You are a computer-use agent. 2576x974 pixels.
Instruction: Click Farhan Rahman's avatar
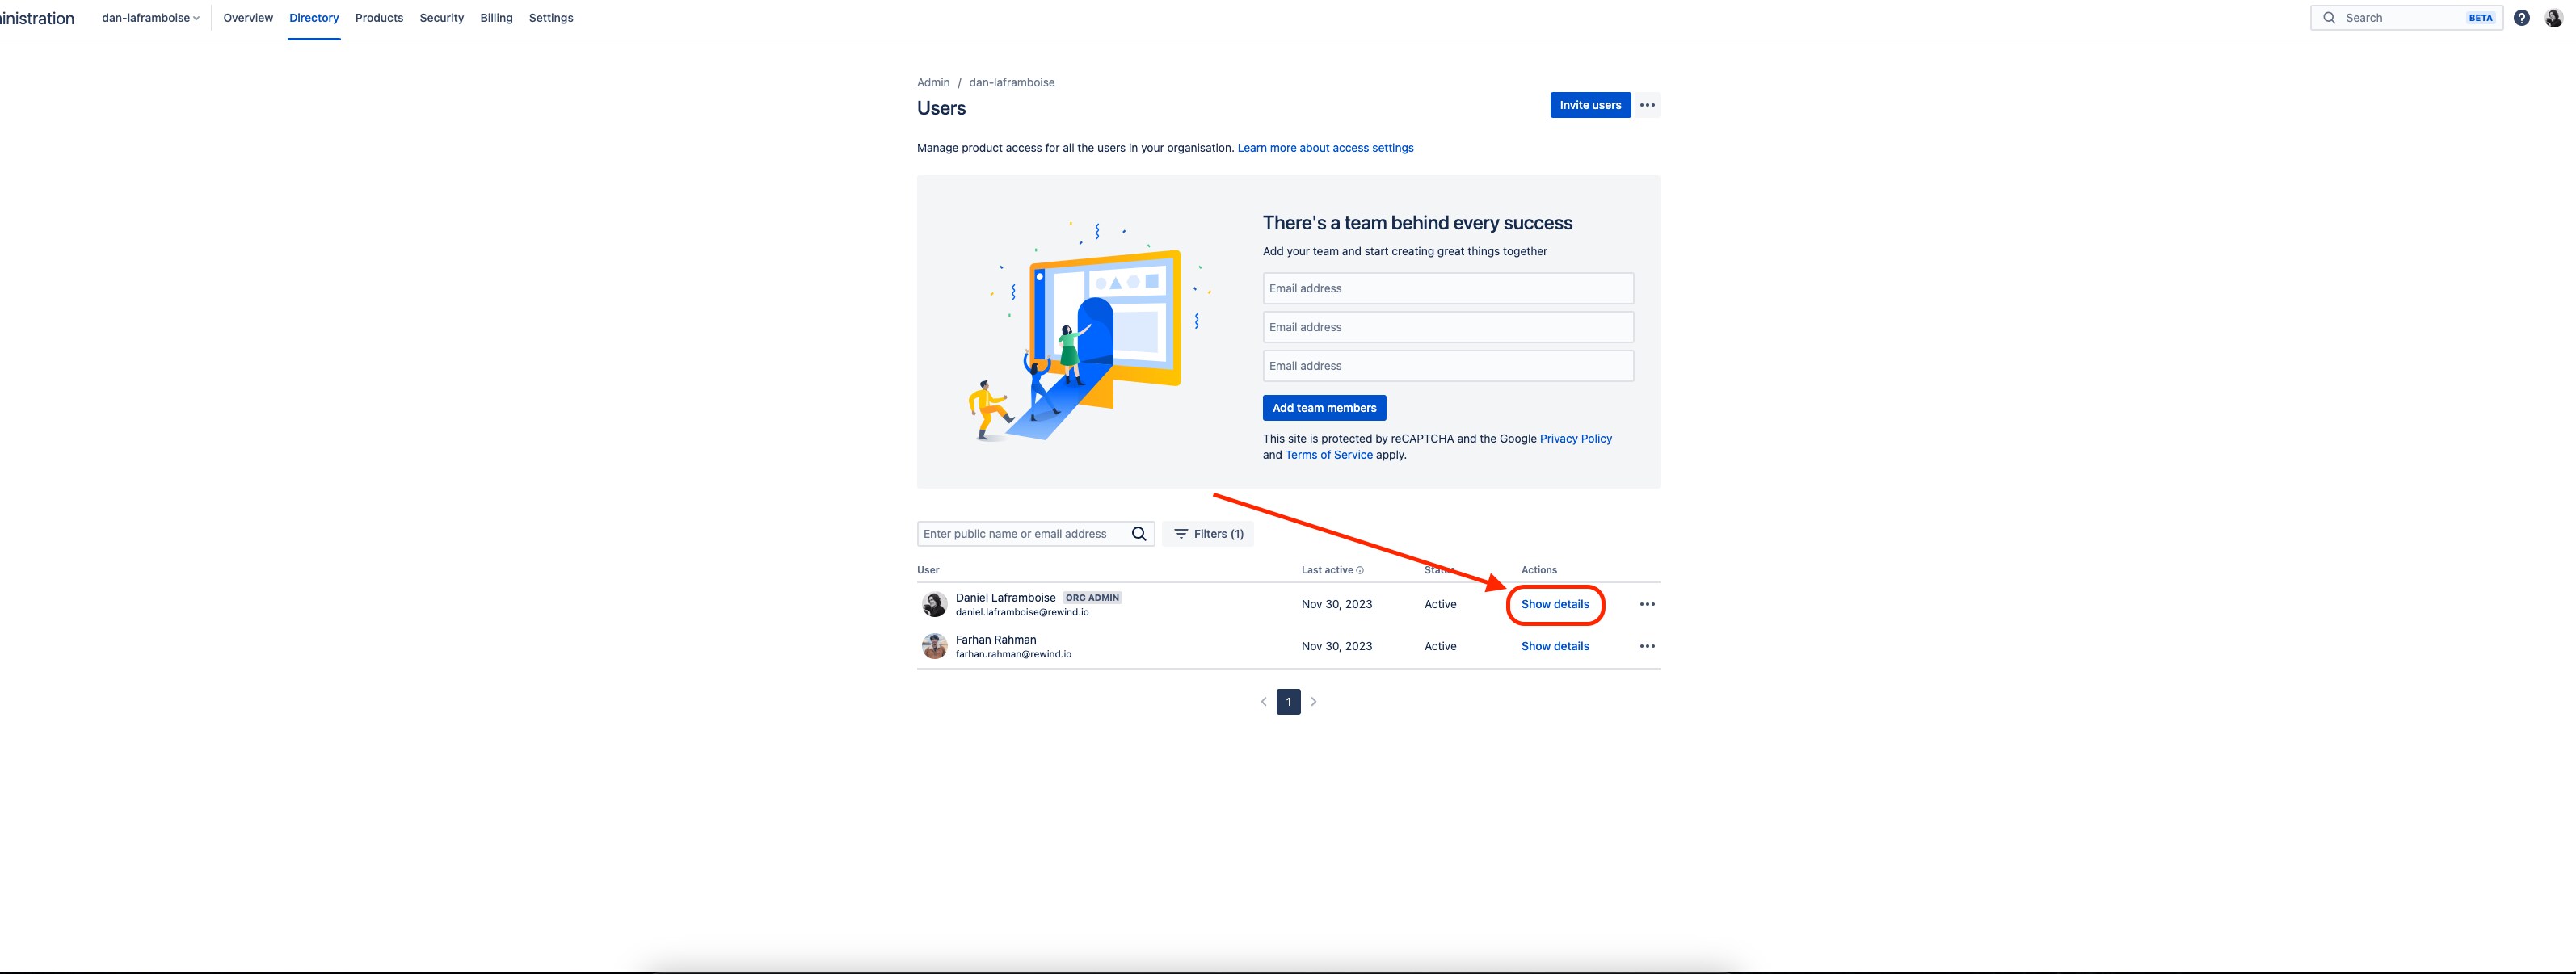point(934,646)
